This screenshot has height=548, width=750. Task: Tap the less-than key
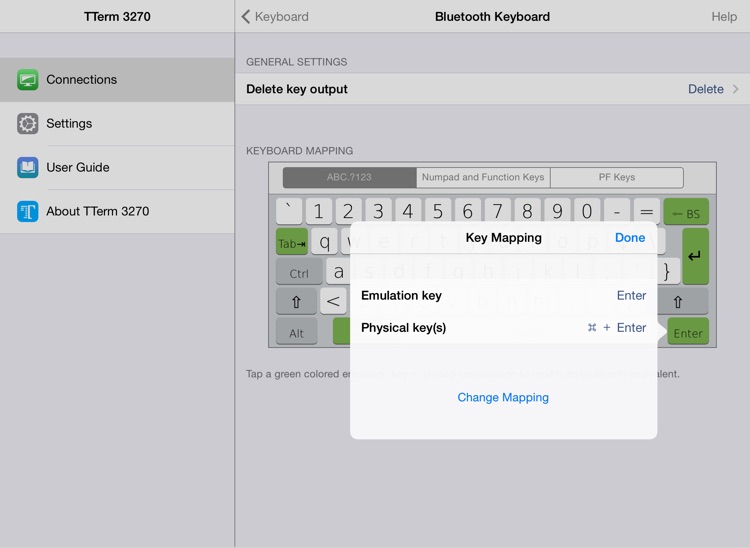coord(333,301)
